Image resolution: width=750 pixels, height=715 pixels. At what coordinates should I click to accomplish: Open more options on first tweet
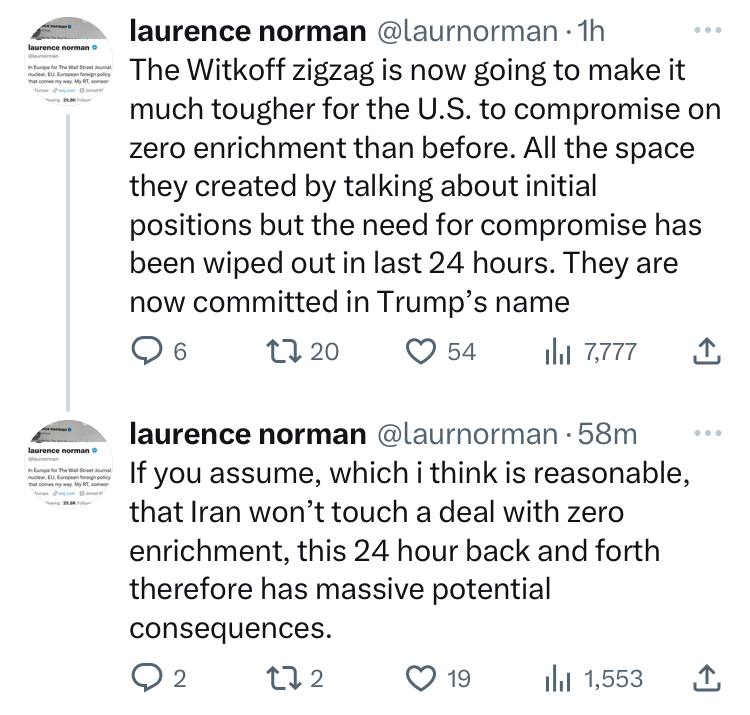tap(707, 32)
